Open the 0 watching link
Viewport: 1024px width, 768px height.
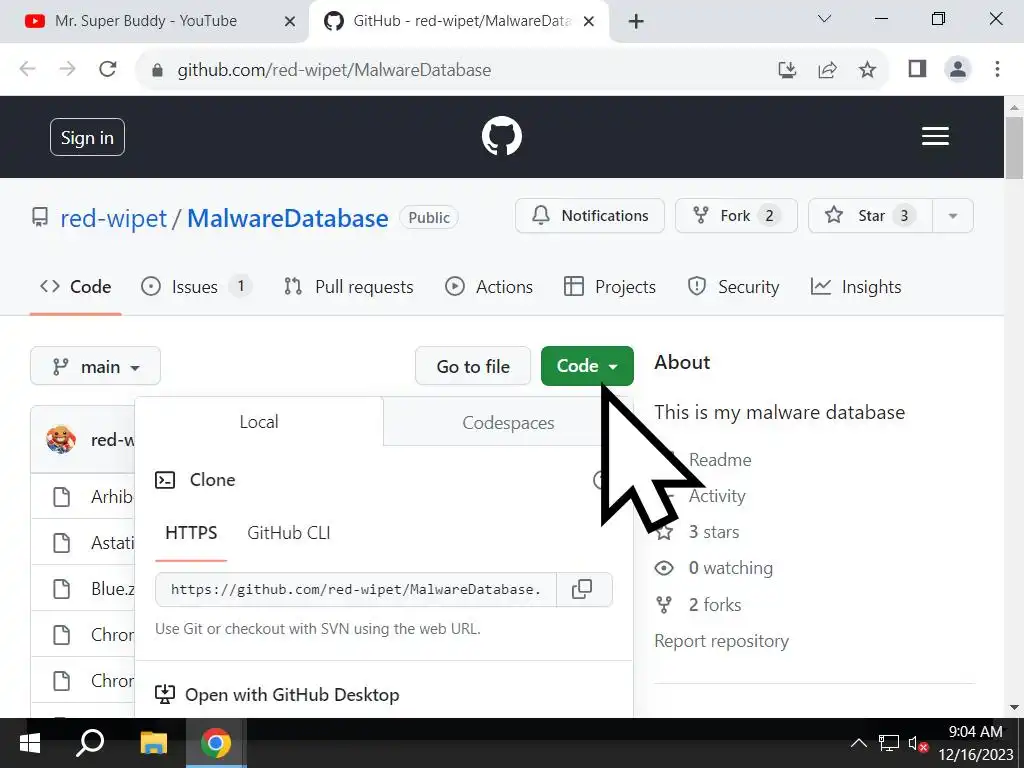[731, 568]
